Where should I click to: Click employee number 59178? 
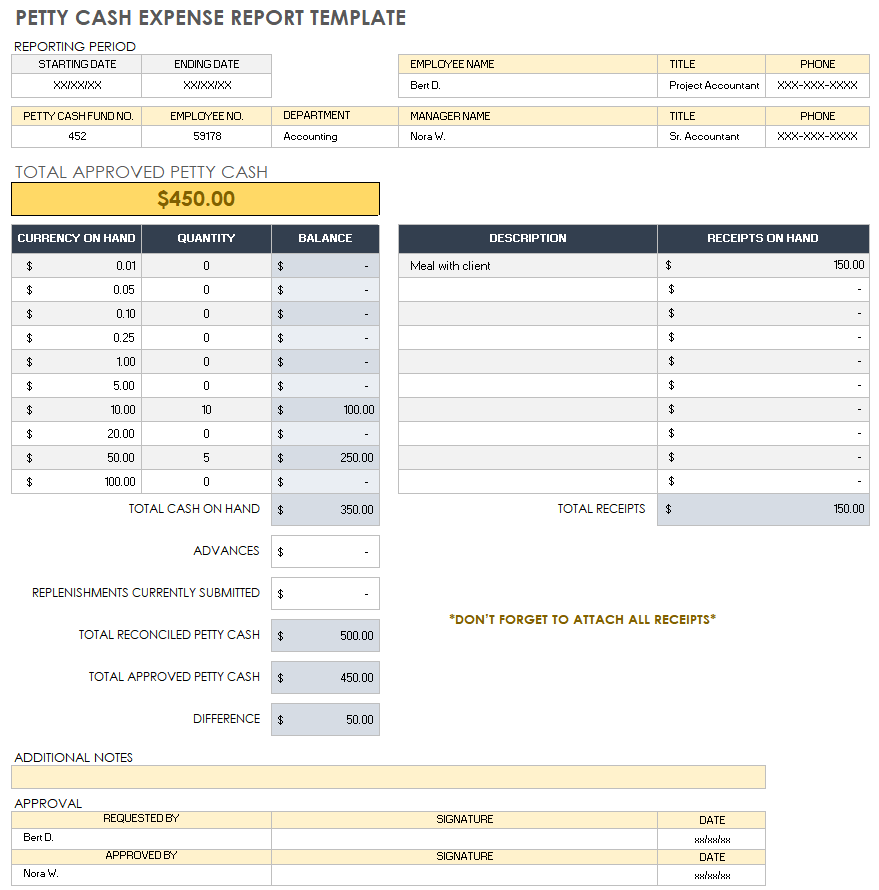tap(207, 136)
